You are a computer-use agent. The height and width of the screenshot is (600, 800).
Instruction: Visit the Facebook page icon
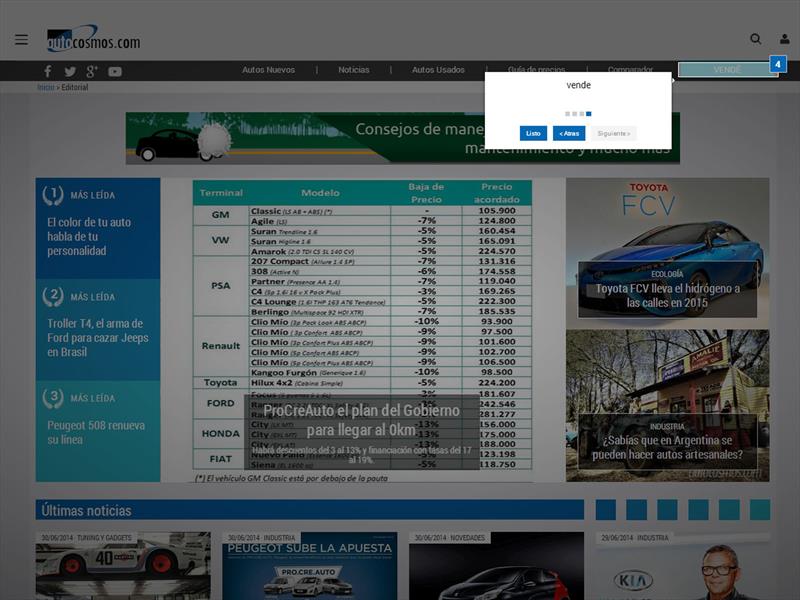[47, 71]
